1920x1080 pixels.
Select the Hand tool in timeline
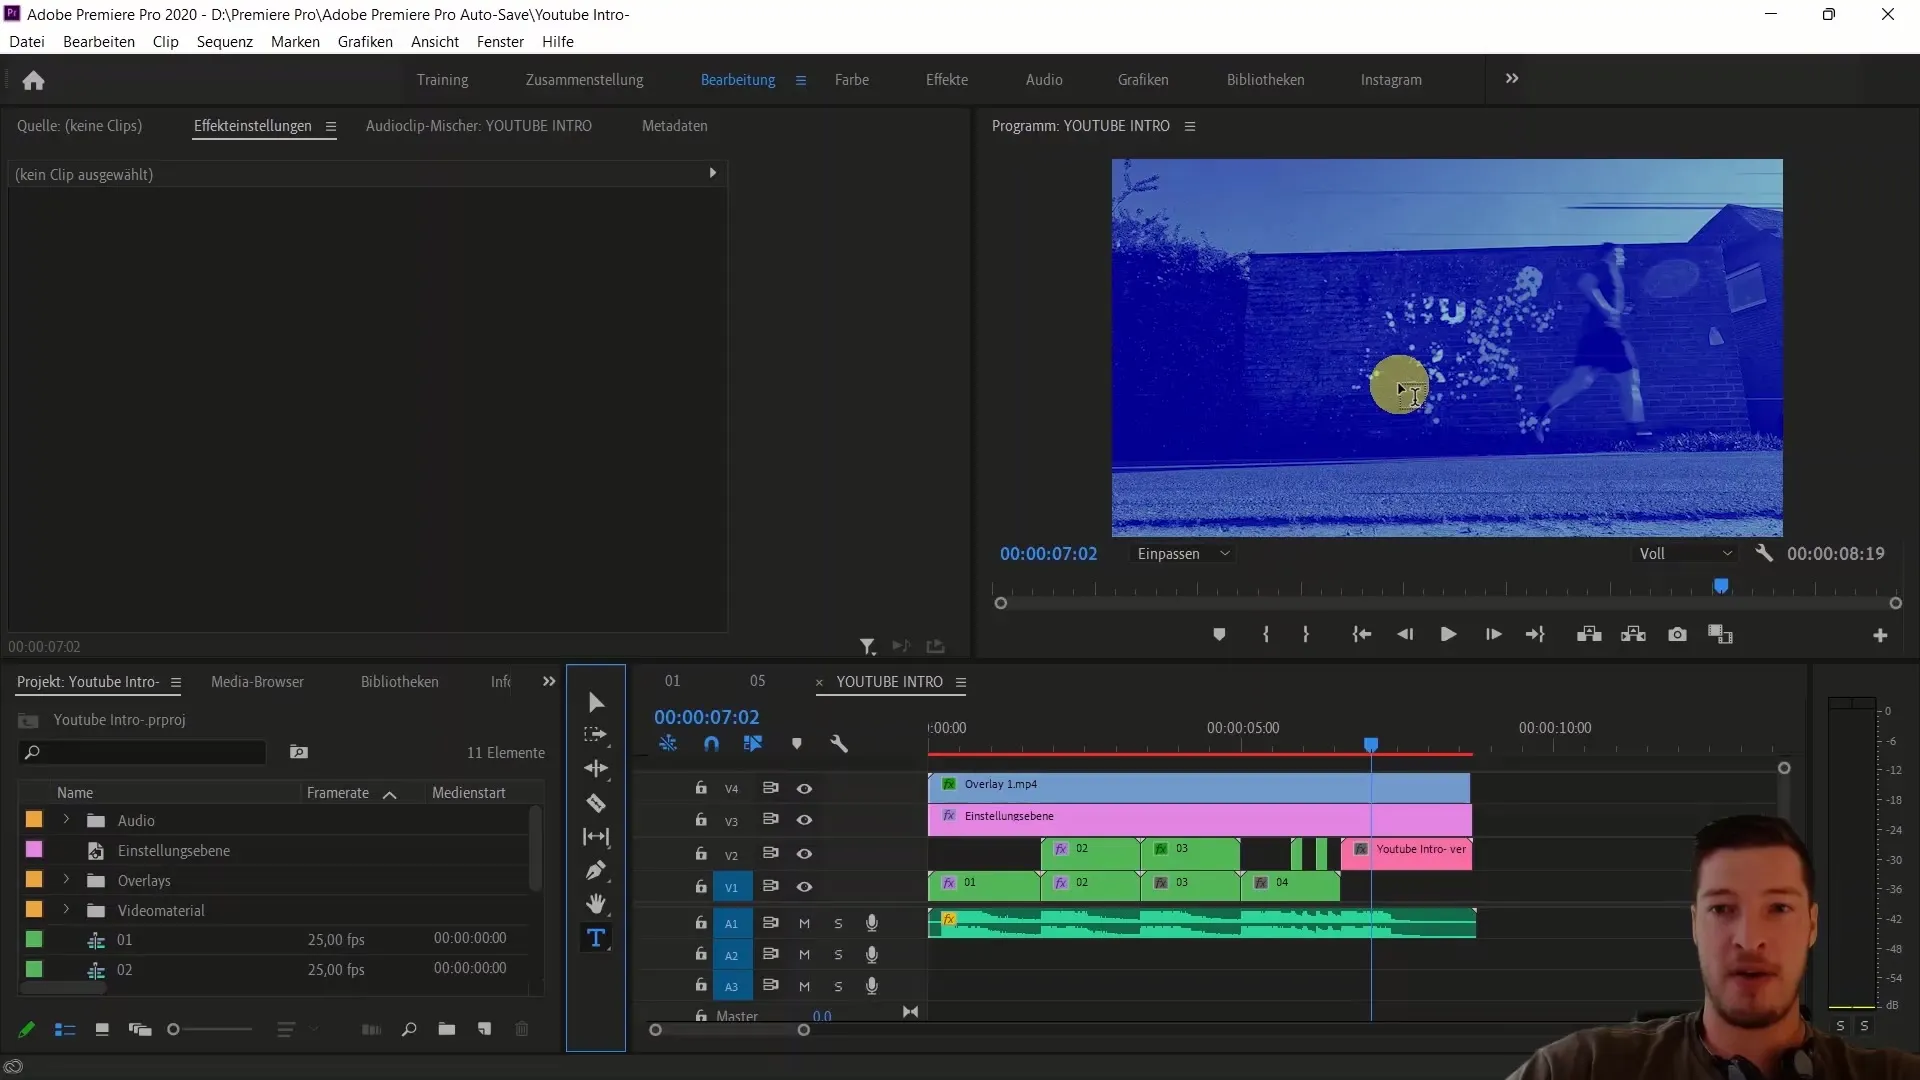(596, 905)
